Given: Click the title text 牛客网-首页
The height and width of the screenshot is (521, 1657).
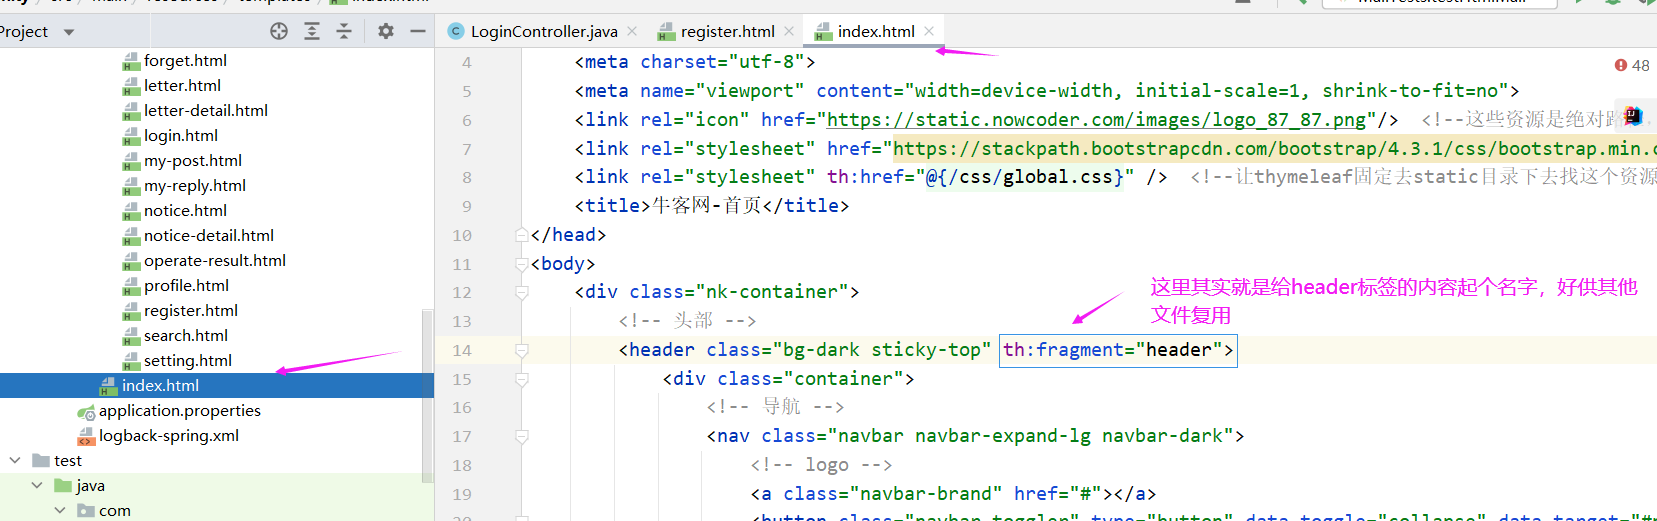Looking at the screenshot, I should coord(706,206).
